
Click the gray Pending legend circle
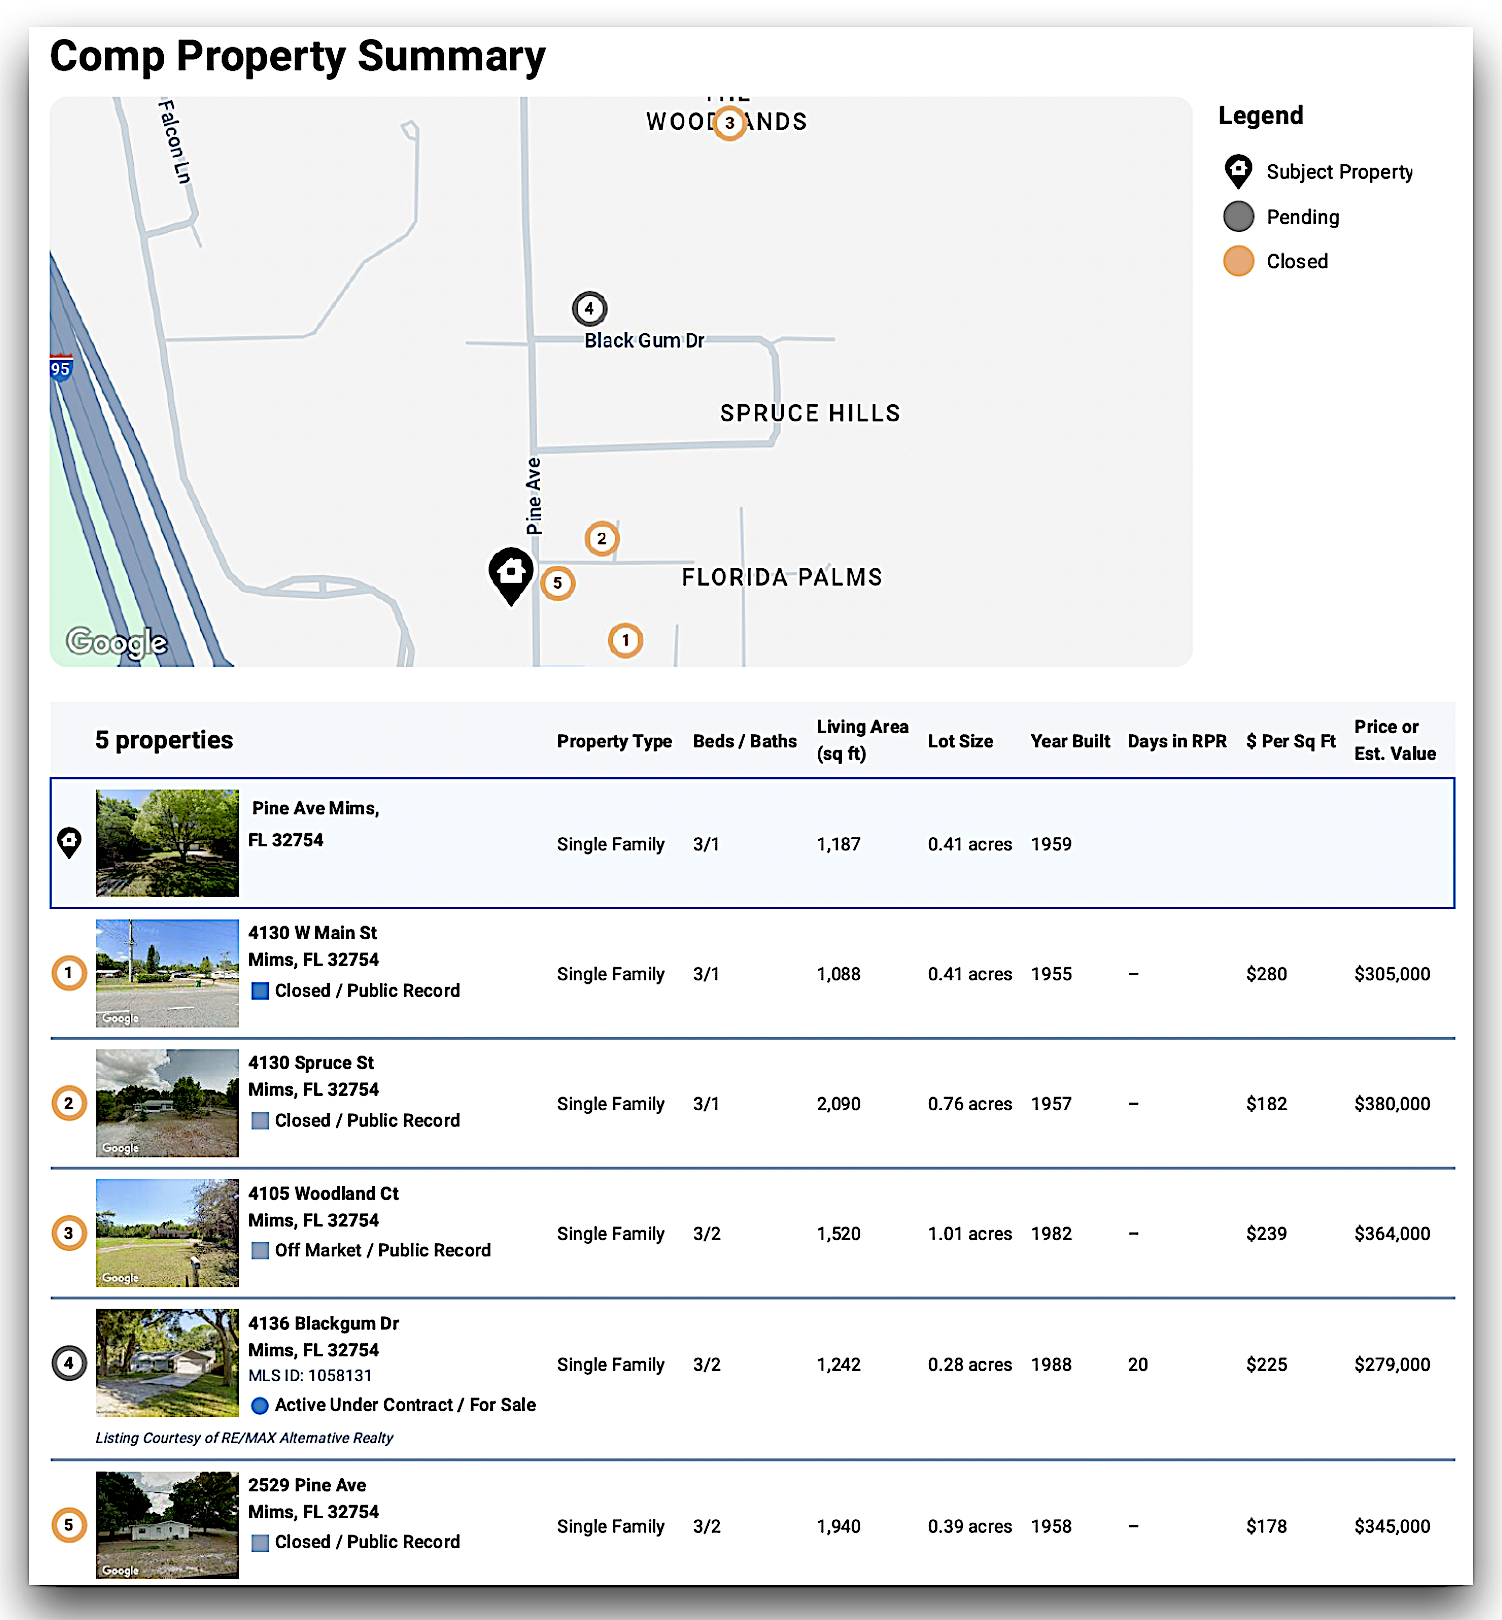point(1238,217)
